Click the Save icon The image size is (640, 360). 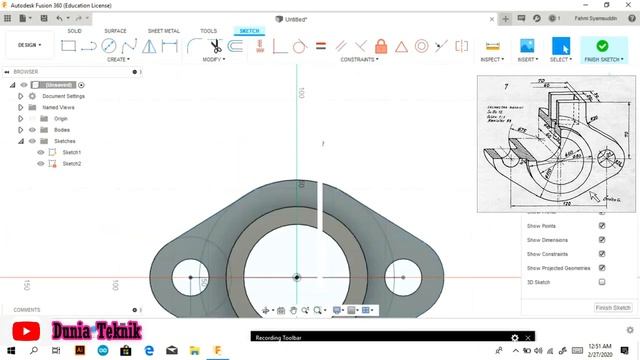click(x=44, y=18)
